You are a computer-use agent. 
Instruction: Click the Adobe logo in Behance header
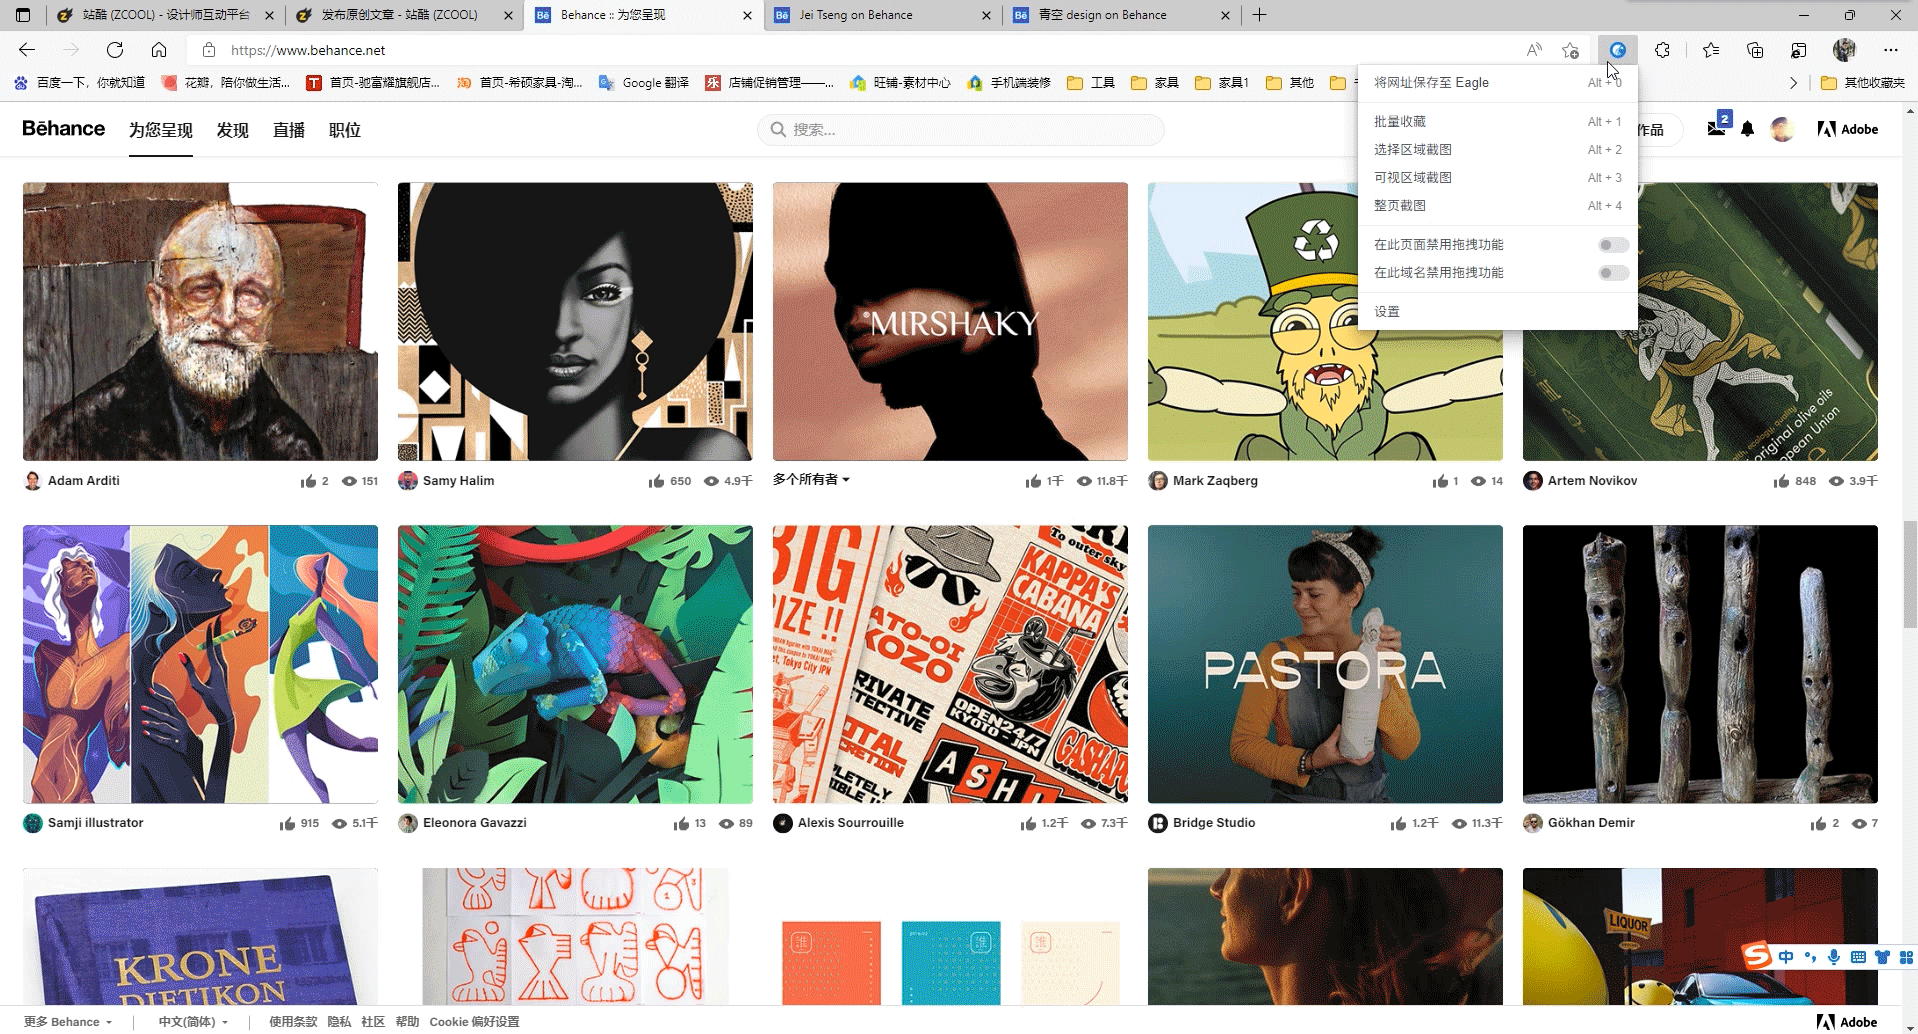(x=1848, y=129)
